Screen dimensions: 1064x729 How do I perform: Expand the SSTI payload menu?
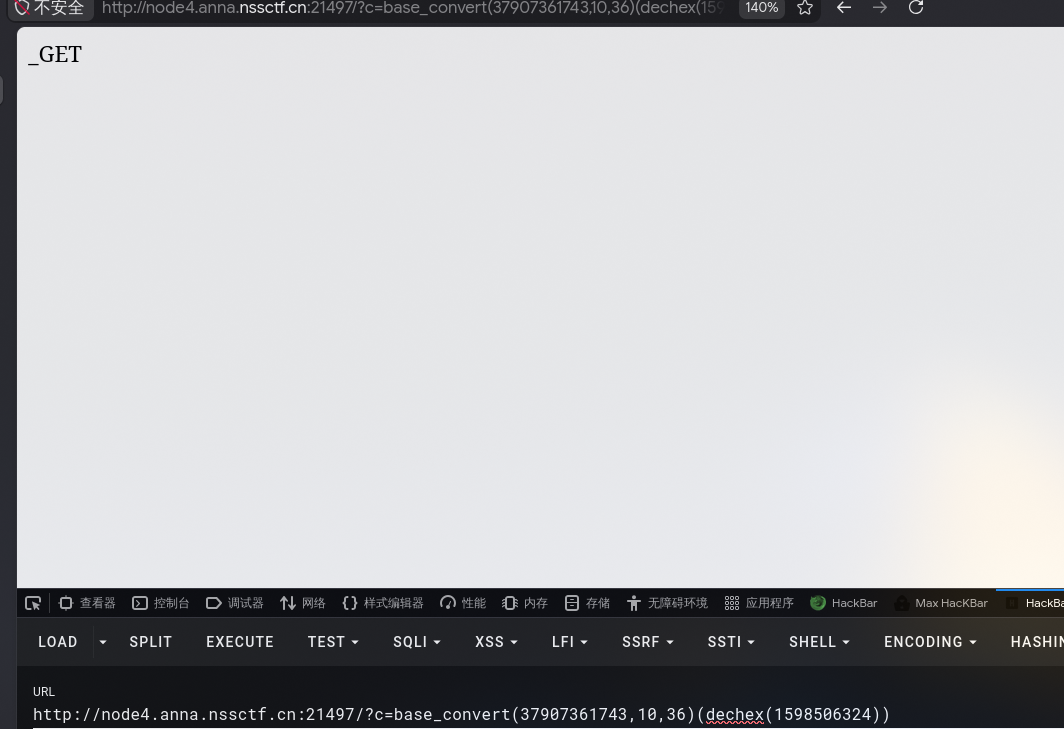pos(731,641)
